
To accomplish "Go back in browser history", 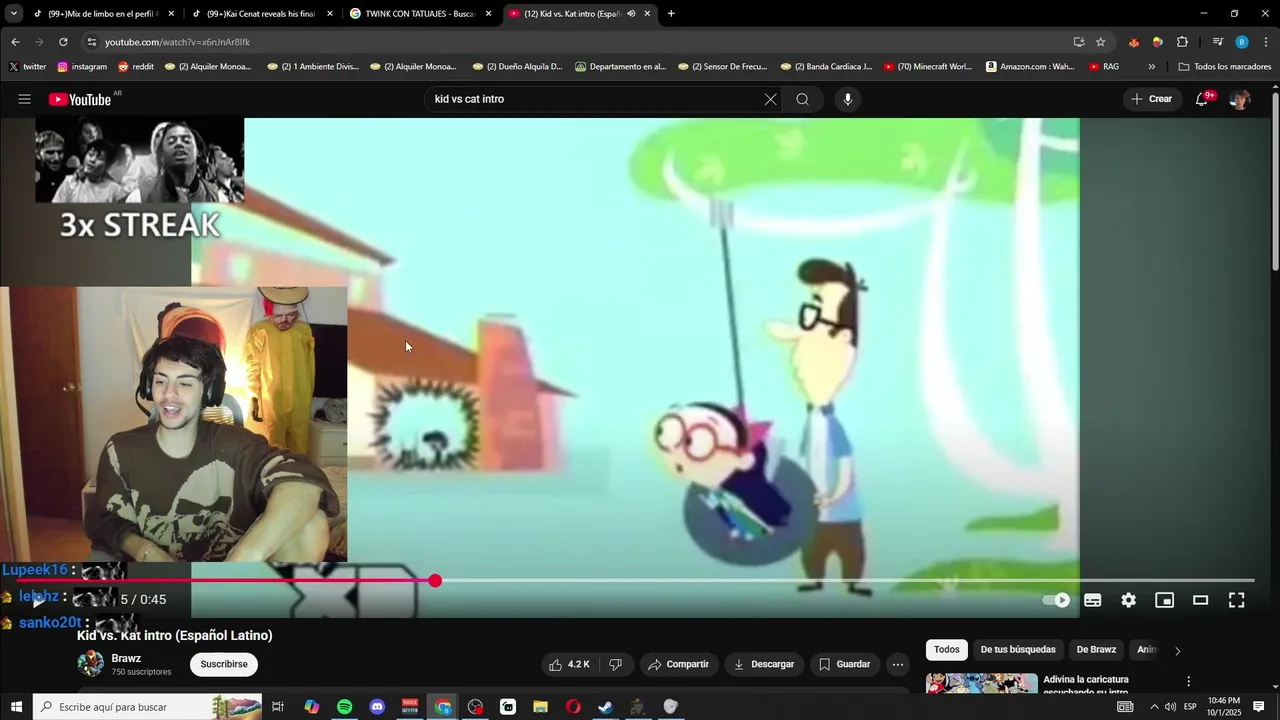I will (15, 42).
